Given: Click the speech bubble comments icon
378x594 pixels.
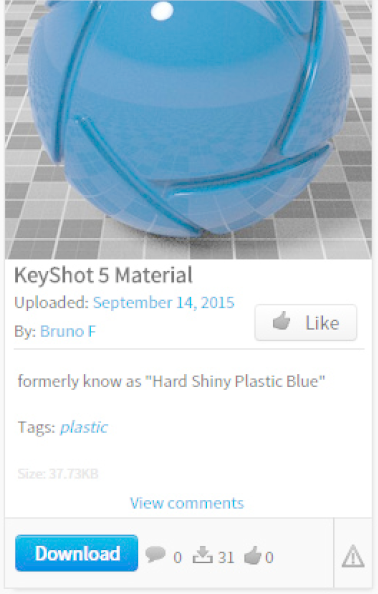Looking at the screenshot, I should pos(155,554).
